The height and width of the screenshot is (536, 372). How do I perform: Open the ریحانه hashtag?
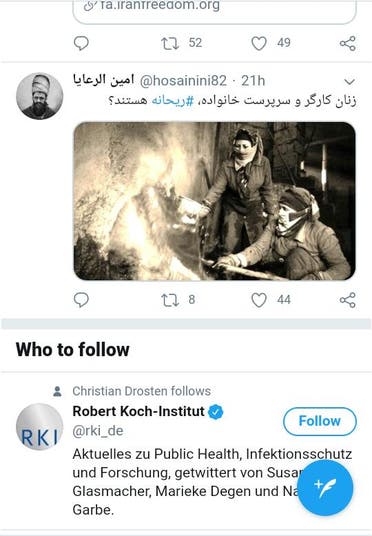[173, 100]
